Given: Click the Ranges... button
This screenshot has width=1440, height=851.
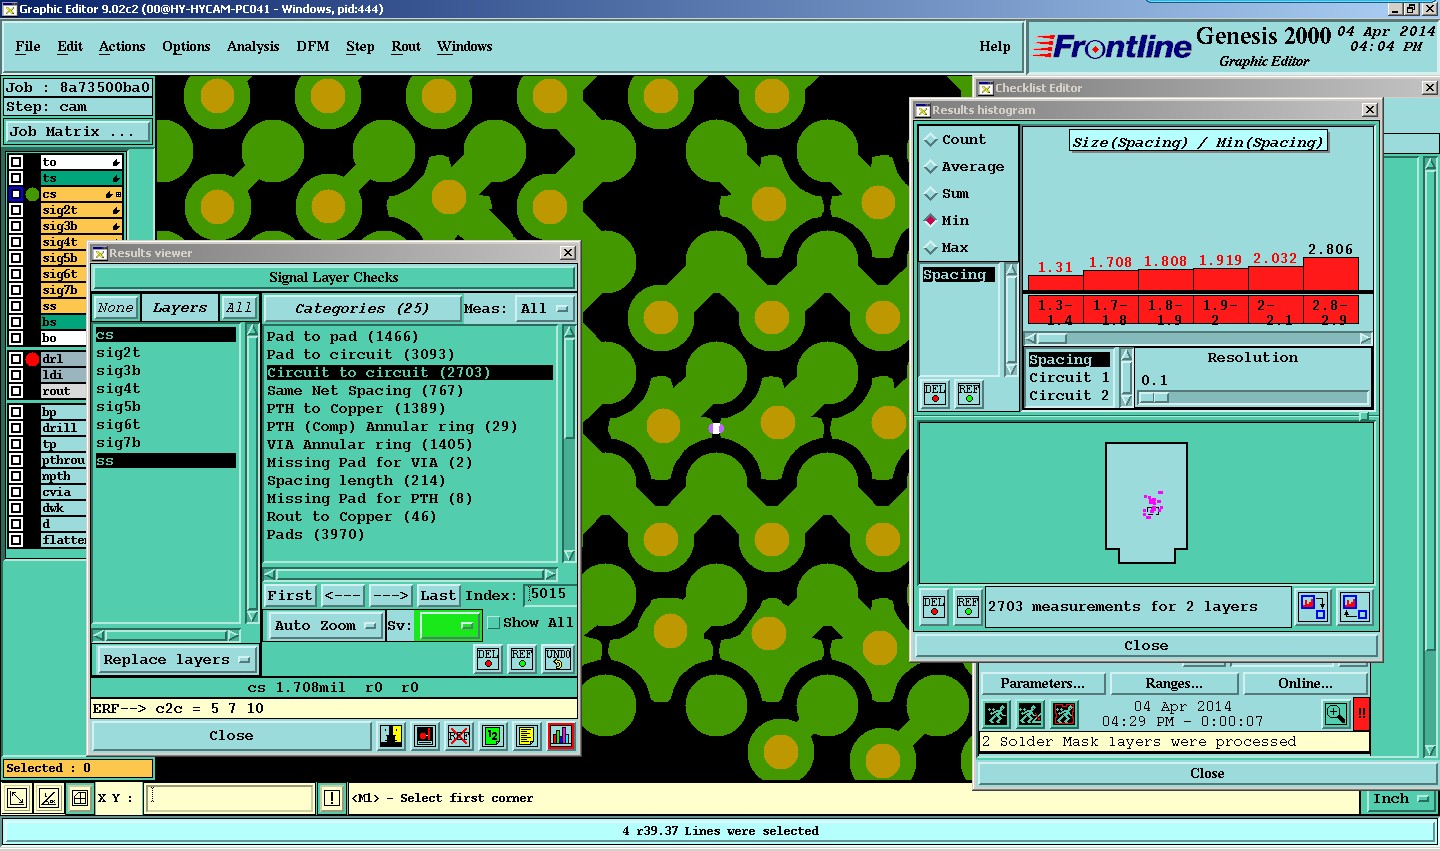Looking at the screenshot, I should pyautogui.click(x=1174, y=684).
